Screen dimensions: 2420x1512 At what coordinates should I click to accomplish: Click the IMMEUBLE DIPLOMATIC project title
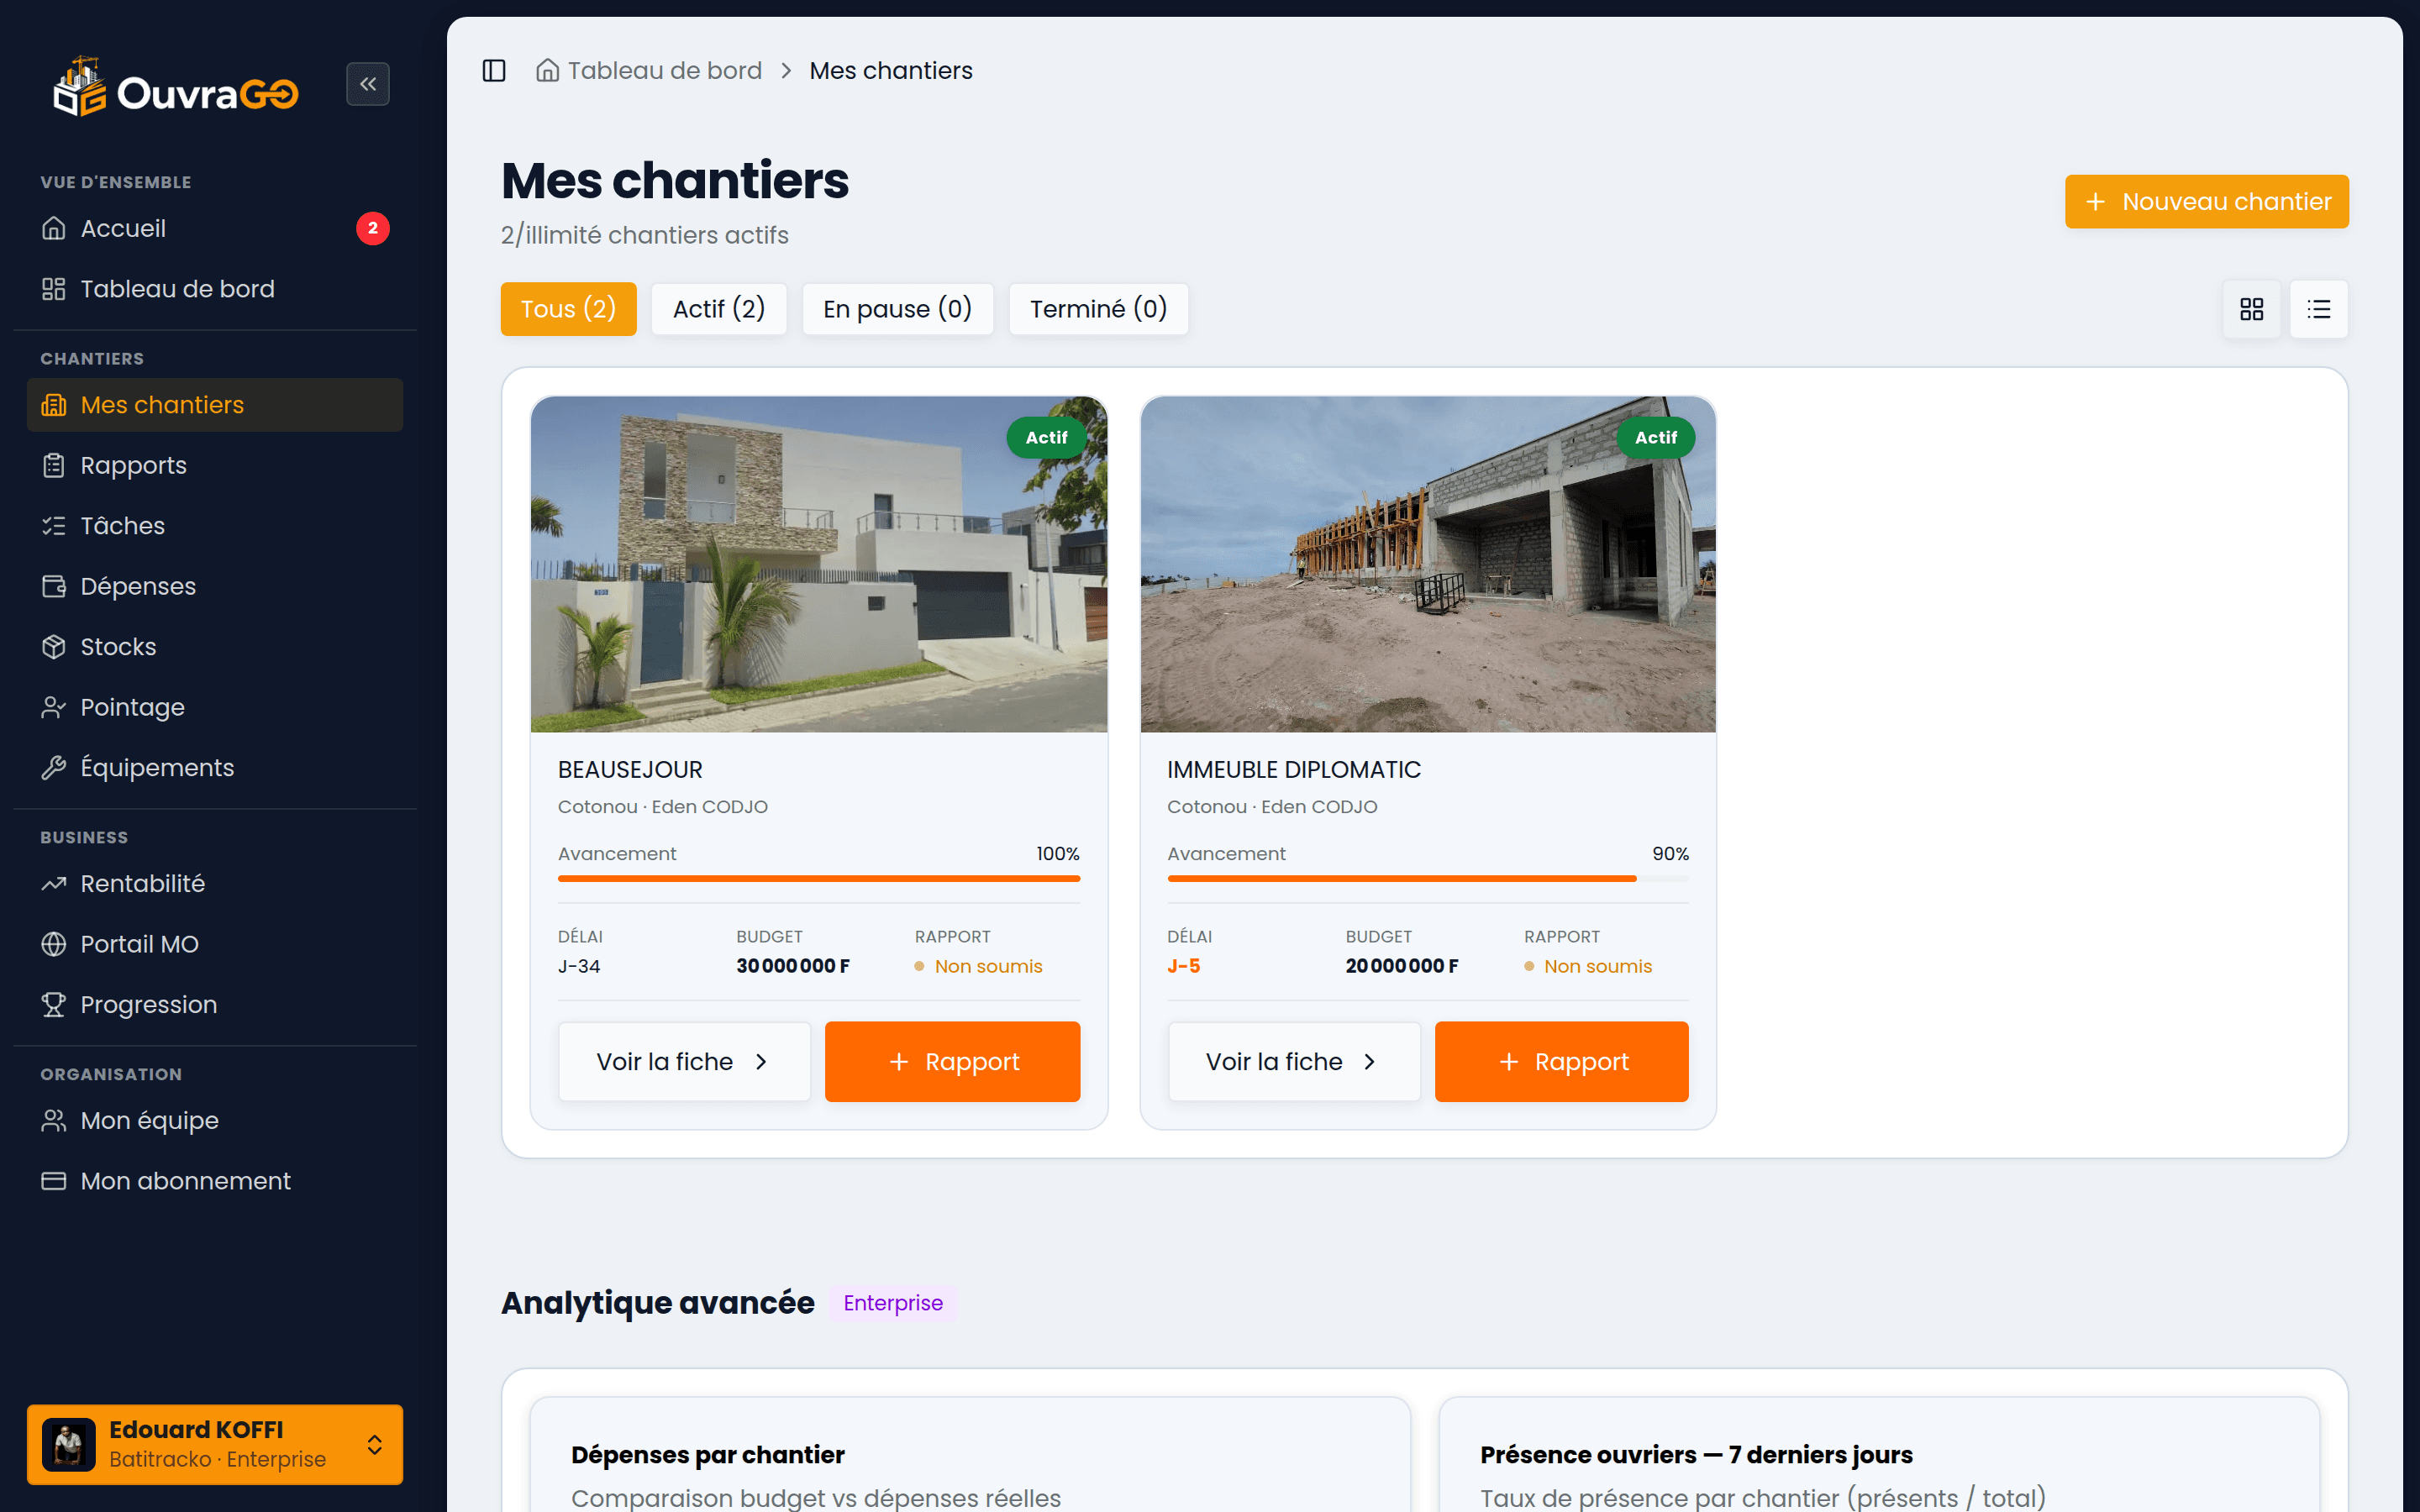click(x=1293, y=770)
